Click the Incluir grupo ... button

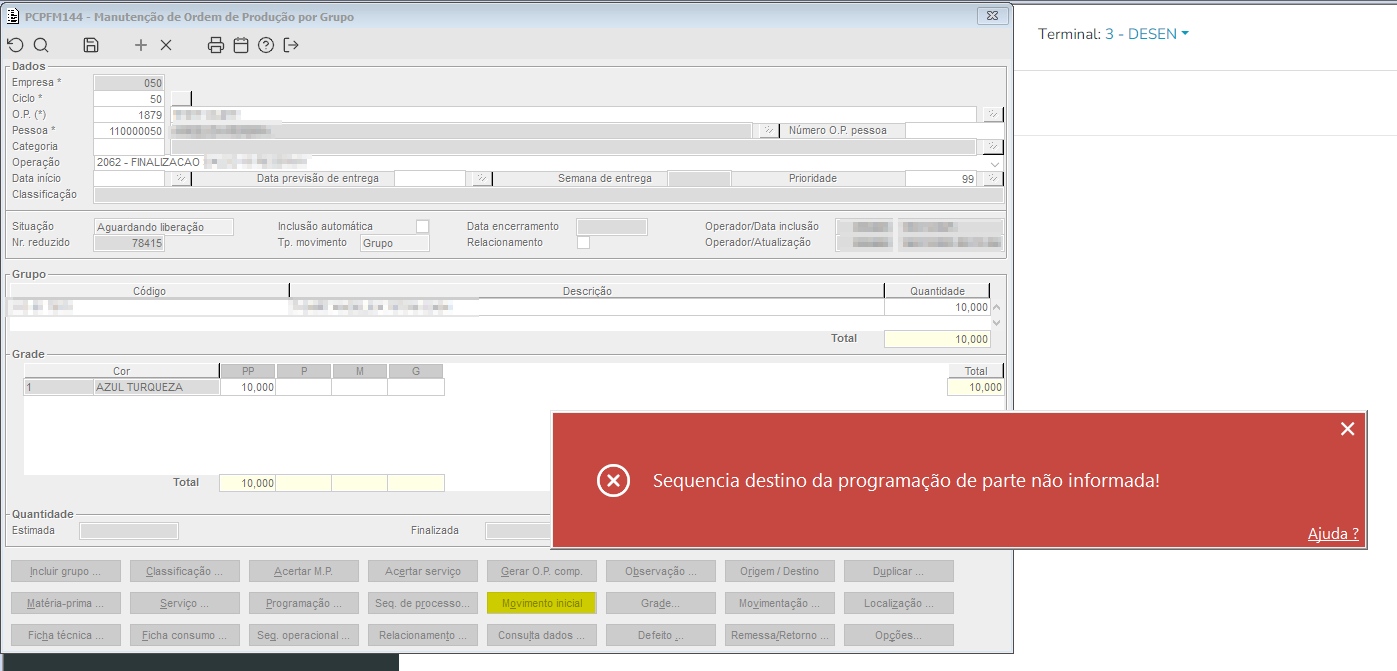(x=66, y=571)
